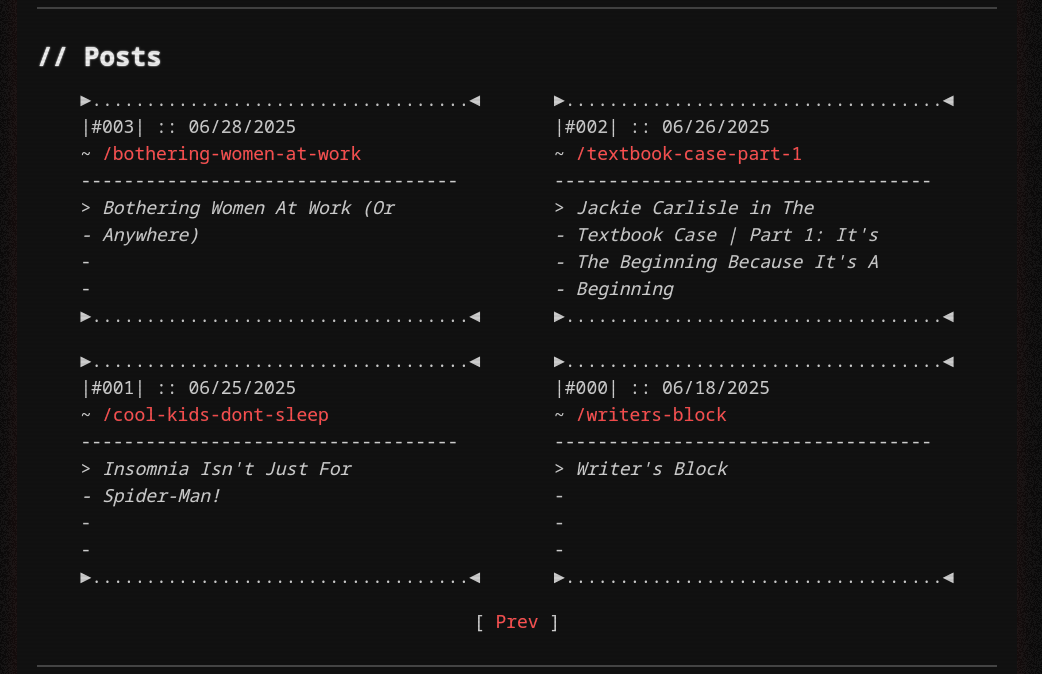1042x674 pixels.
Task: Click the Prev pagination link
Action: (x=516, y=622)
